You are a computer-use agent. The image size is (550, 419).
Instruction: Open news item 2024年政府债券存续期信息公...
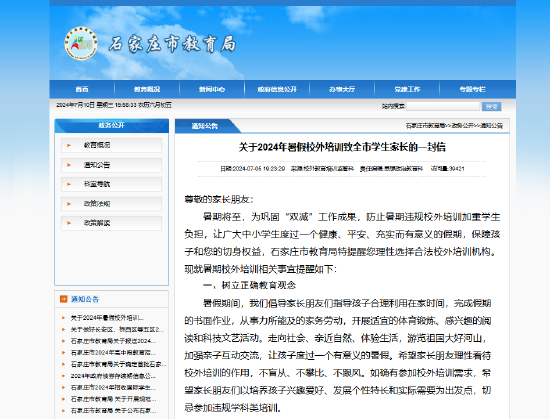[x=113, y=376]
